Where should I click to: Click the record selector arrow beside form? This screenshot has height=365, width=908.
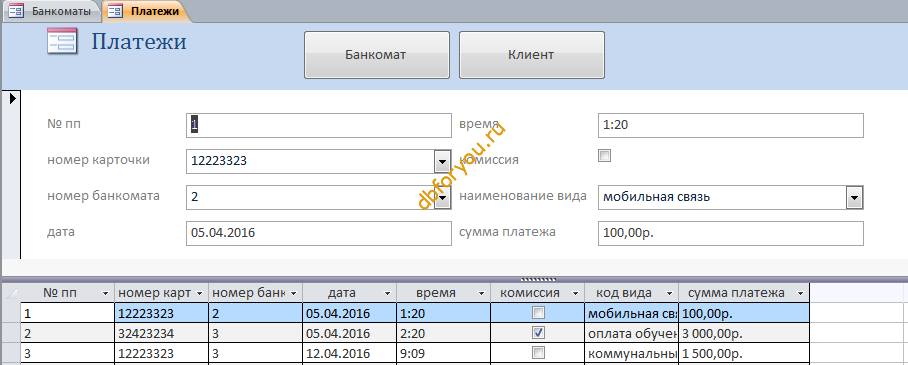click(12, 98)
